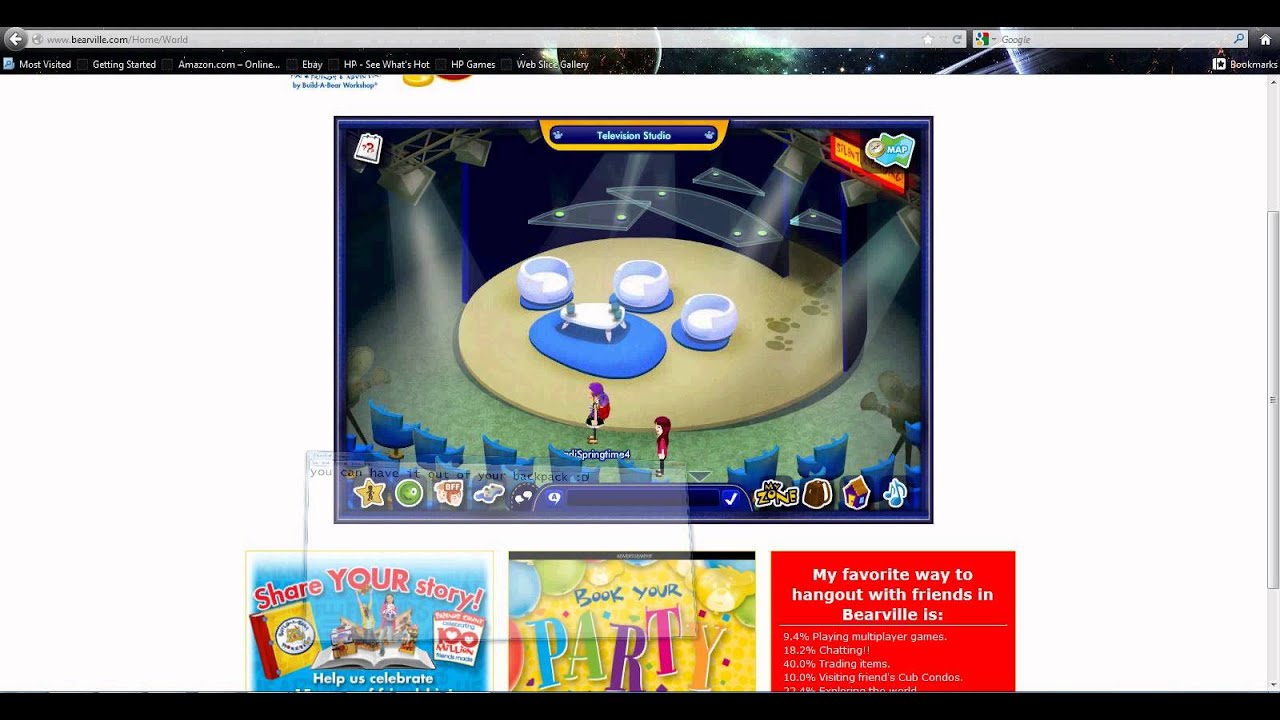This screenshot has width=1280, height=720.
Task: Open My Zone
Action: (x=775, y=494)
